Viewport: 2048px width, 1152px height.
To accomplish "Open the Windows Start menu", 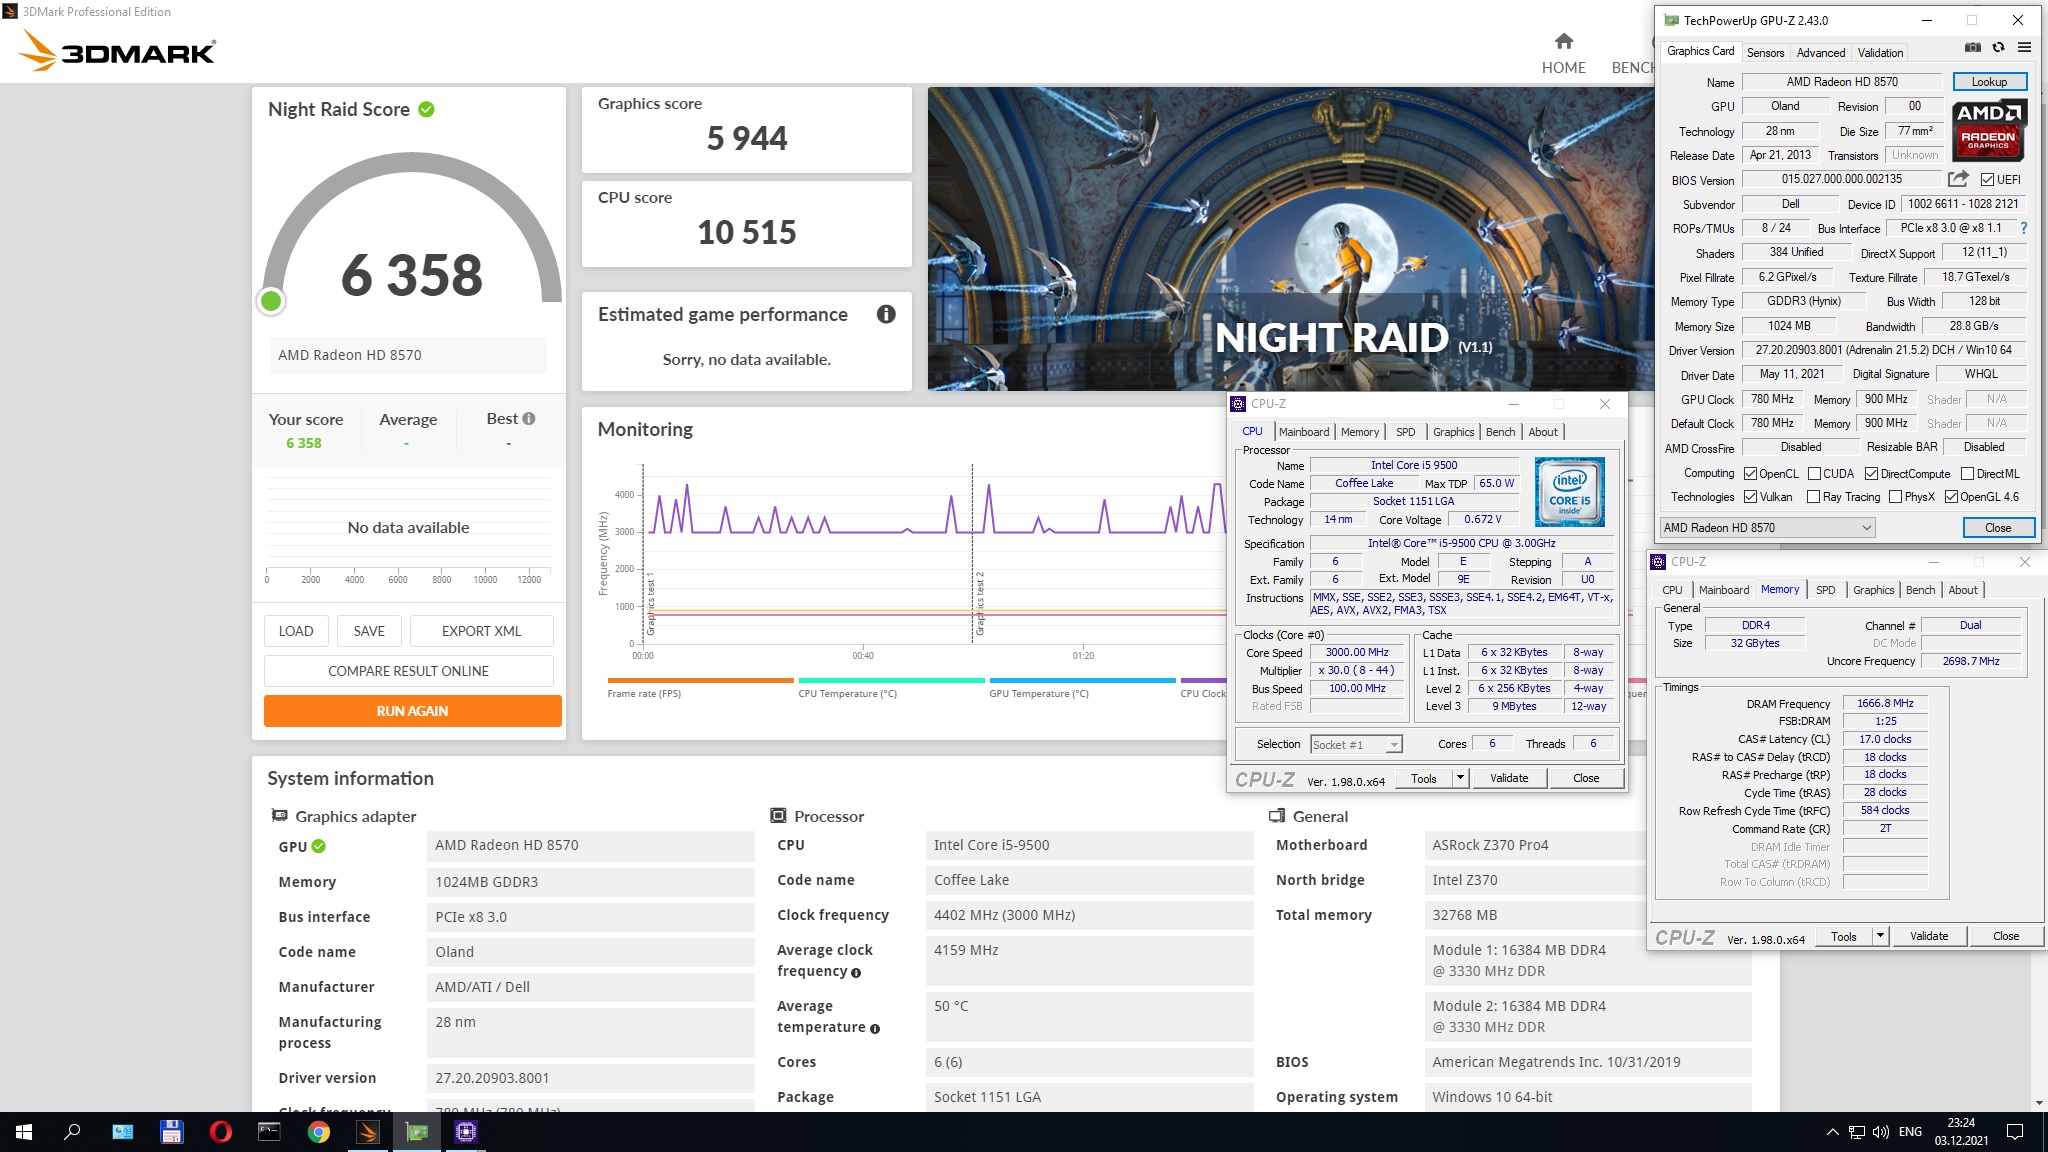I will click(24, 1132).
